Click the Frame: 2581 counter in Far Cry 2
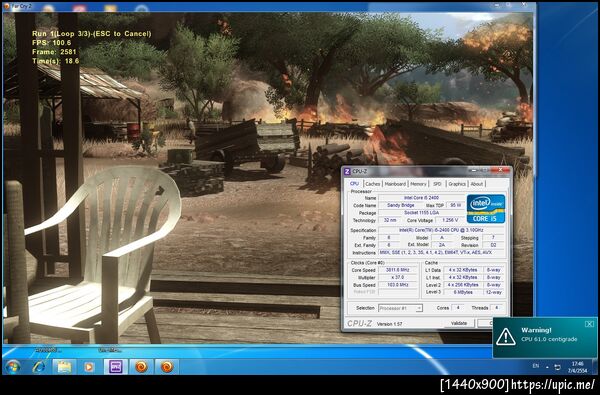The width and height of the screenshot is (600, 395). [54, 52]
